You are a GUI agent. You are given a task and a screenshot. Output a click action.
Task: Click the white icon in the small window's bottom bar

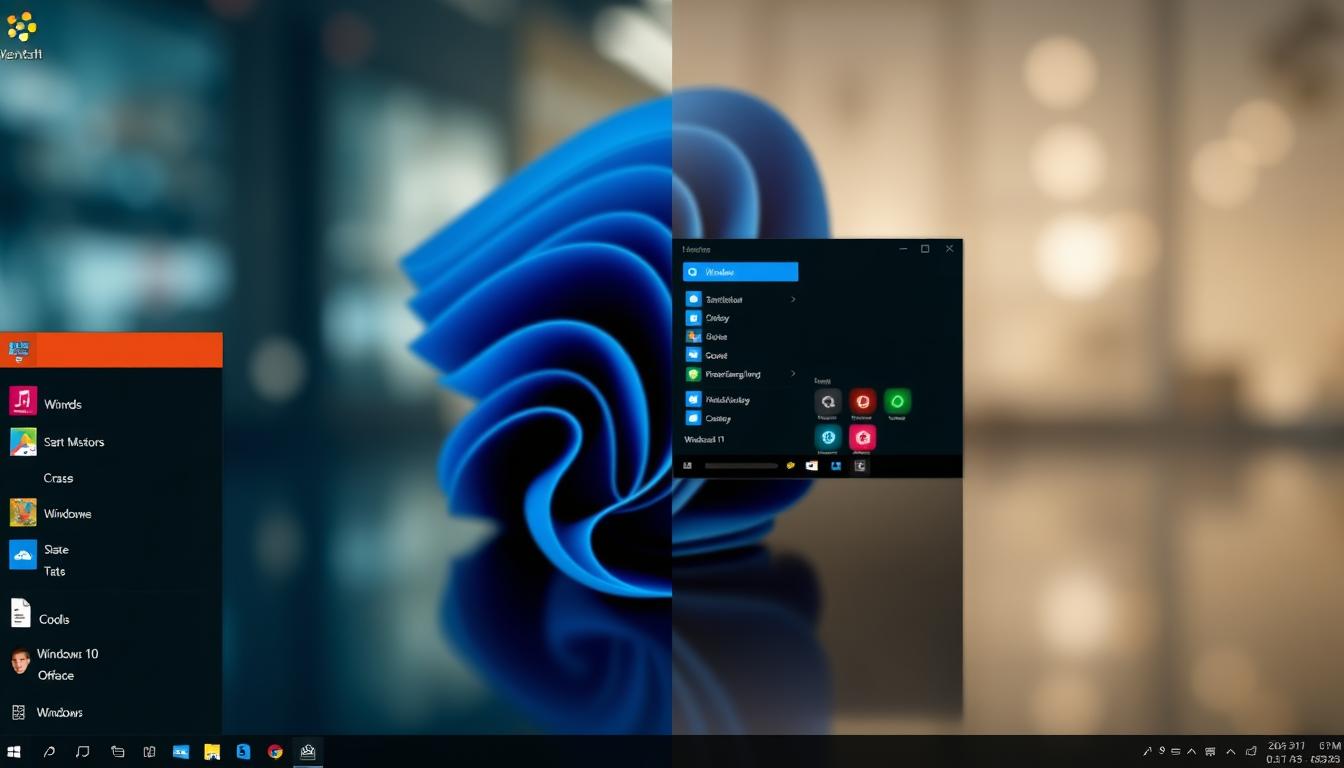tap(812, 466)
